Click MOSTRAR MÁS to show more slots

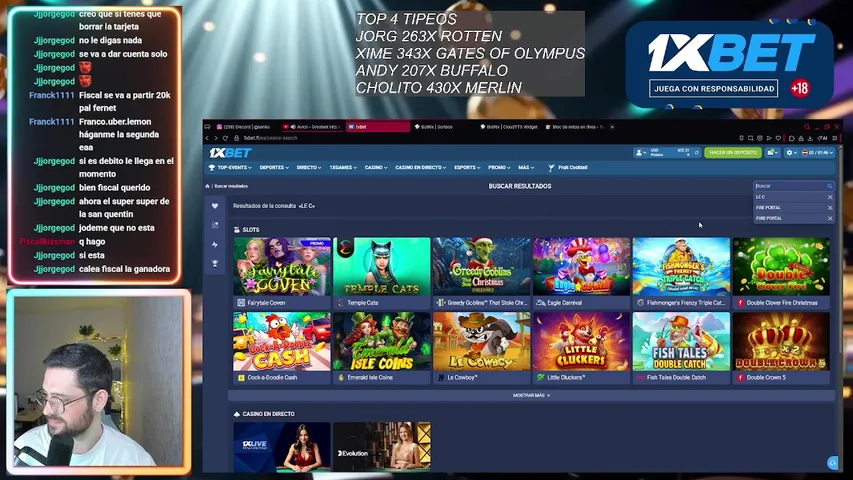[531, 396]
